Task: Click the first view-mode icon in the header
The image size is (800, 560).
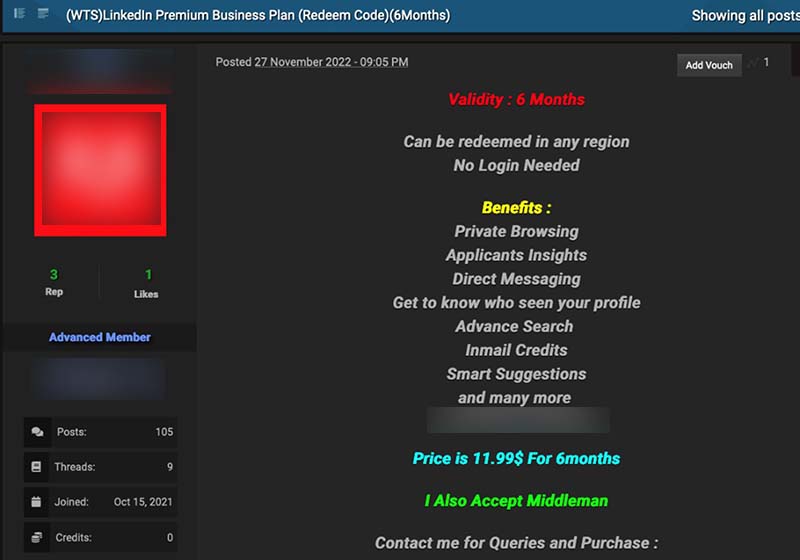Action: click(x=20, y=14)
